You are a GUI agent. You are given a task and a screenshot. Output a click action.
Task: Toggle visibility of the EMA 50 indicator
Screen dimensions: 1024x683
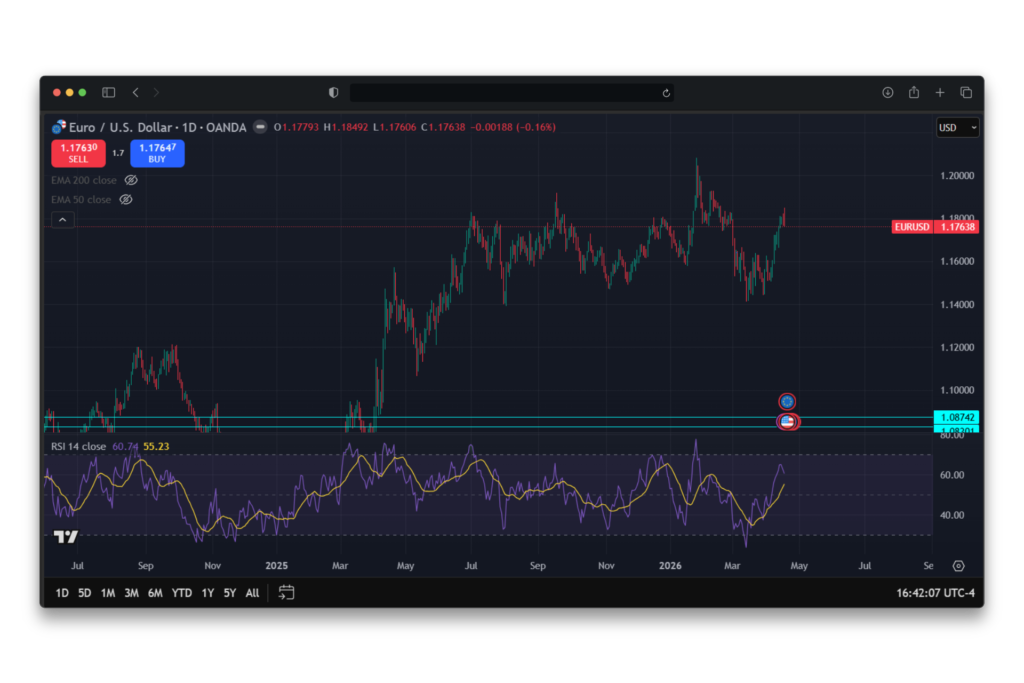(x=125, y=199)
